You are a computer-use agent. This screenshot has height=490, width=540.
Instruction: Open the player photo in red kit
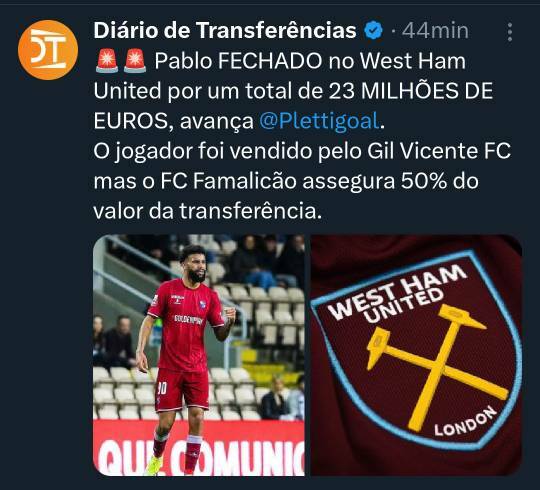[x=199, y=355]
